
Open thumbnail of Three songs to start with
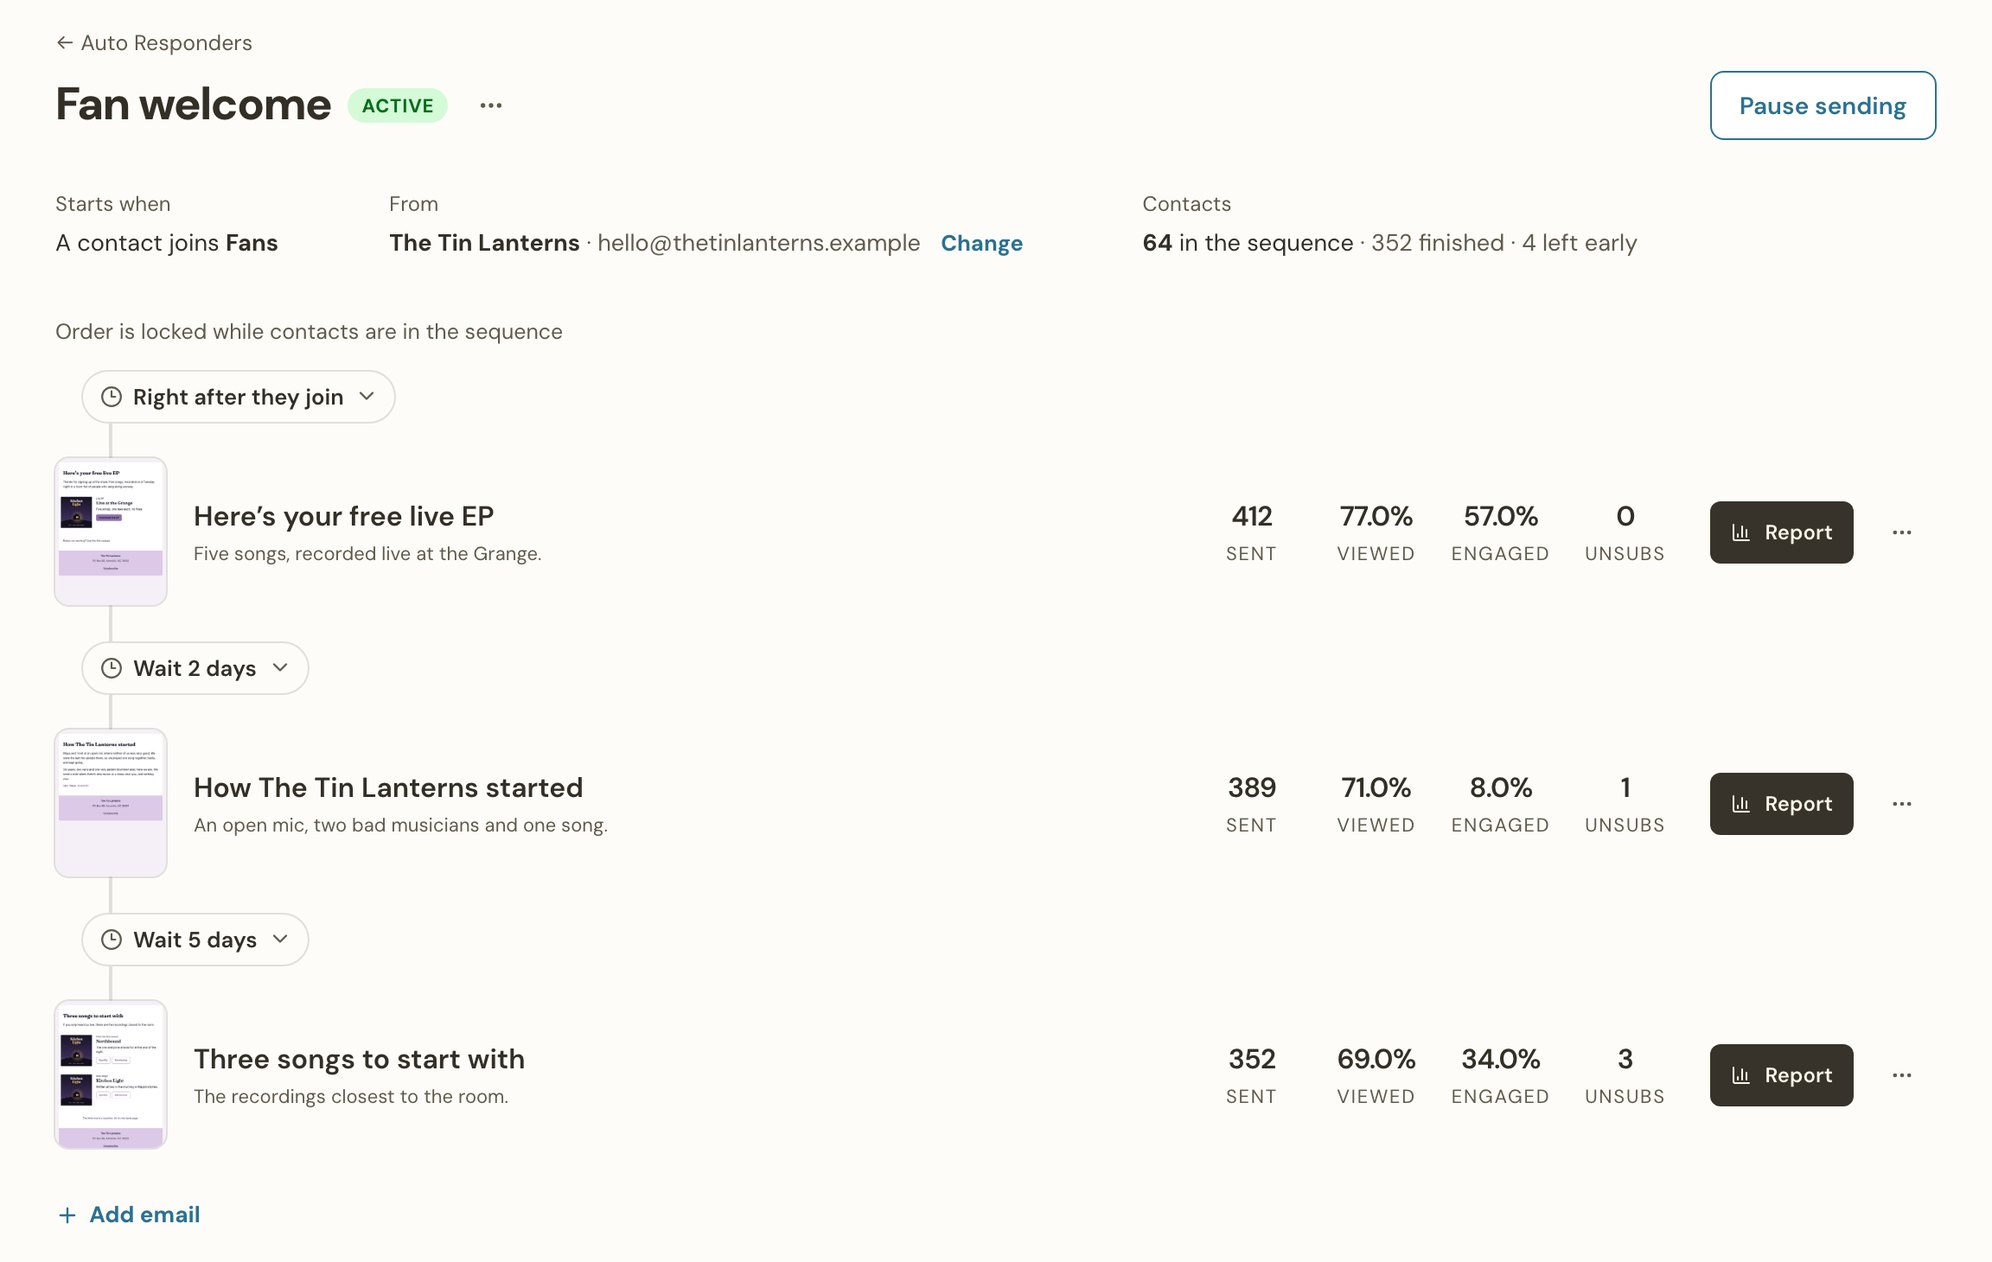pyautogui.click(x=111, y=1075)
